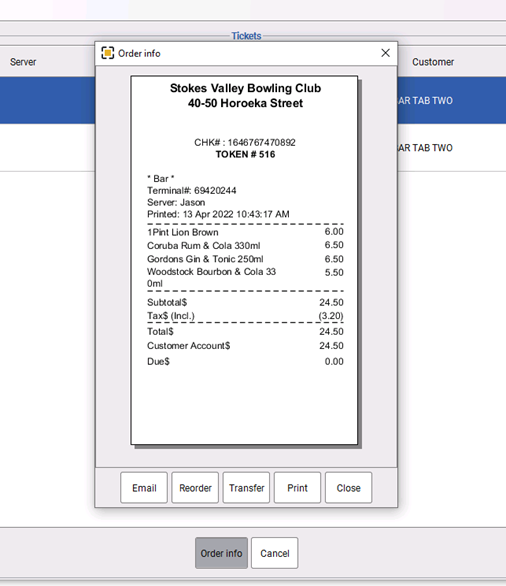Click the 5.50 price of Woodstock Bourbon

tap(334, 272)
